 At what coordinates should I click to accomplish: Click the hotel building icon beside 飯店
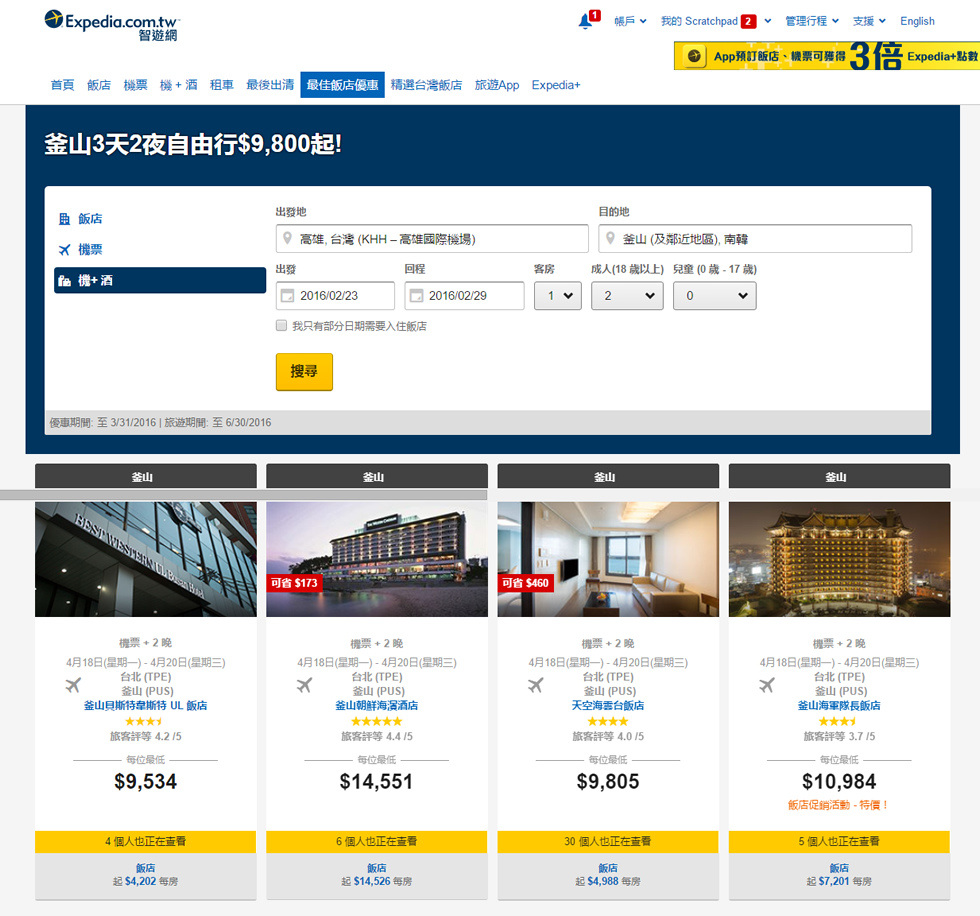(x=64, y=219)
